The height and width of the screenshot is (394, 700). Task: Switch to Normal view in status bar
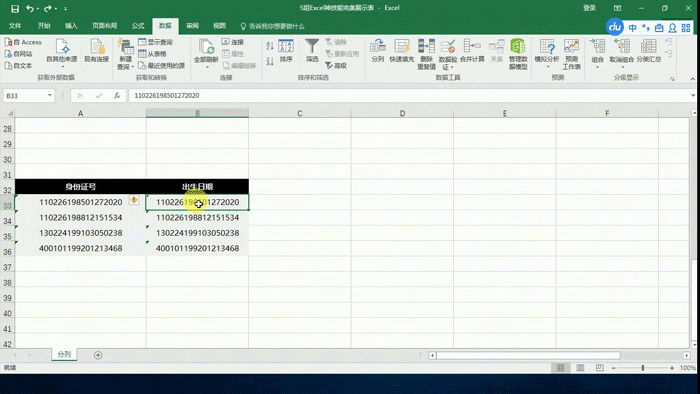[560, 368]
